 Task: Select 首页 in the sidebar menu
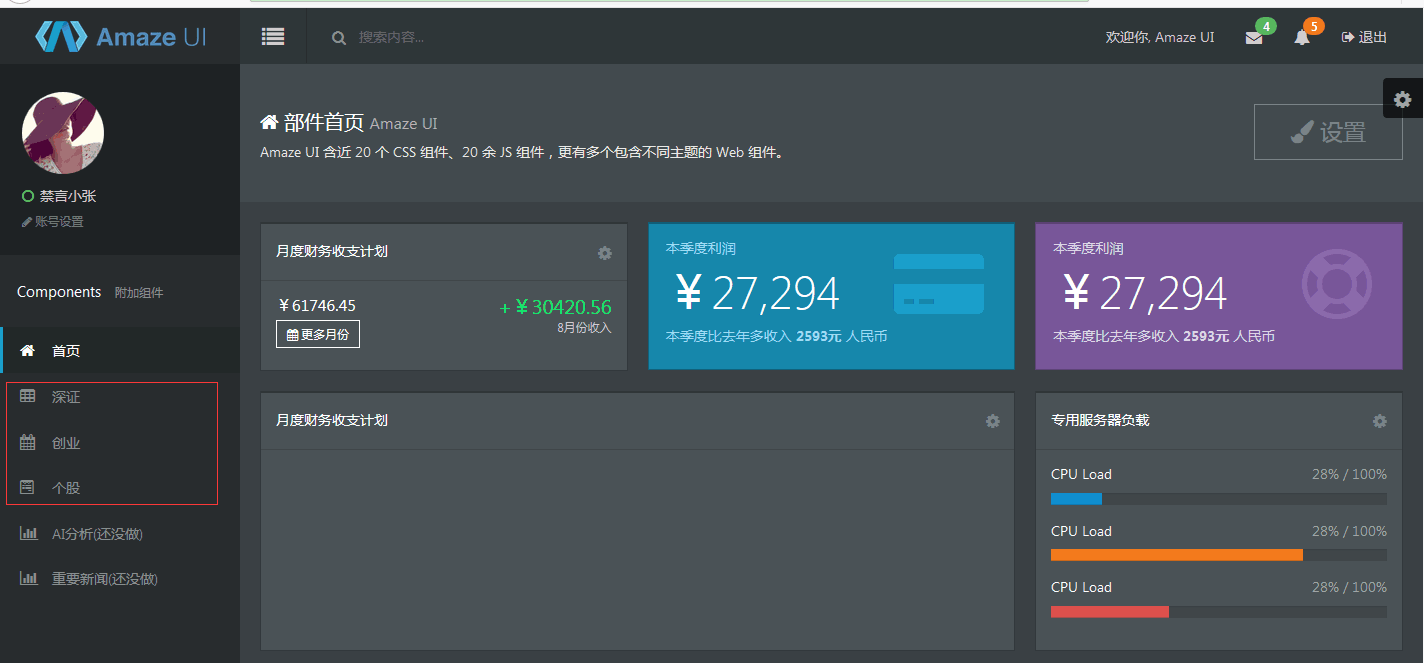[120, 351]
